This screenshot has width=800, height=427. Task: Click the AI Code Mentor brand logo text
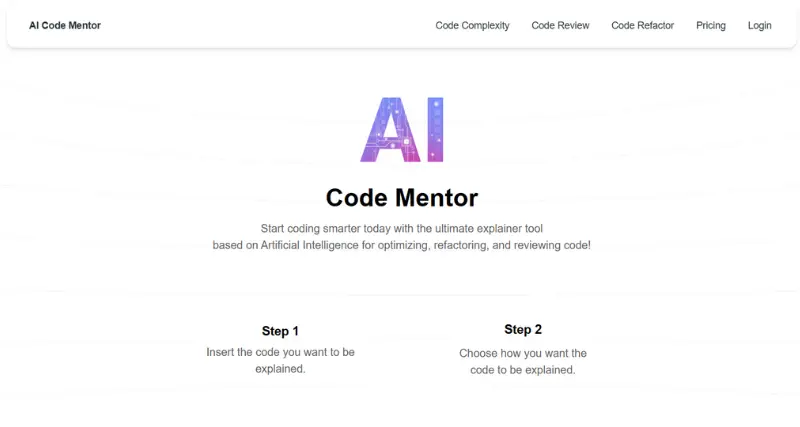(x=65, y=26)
